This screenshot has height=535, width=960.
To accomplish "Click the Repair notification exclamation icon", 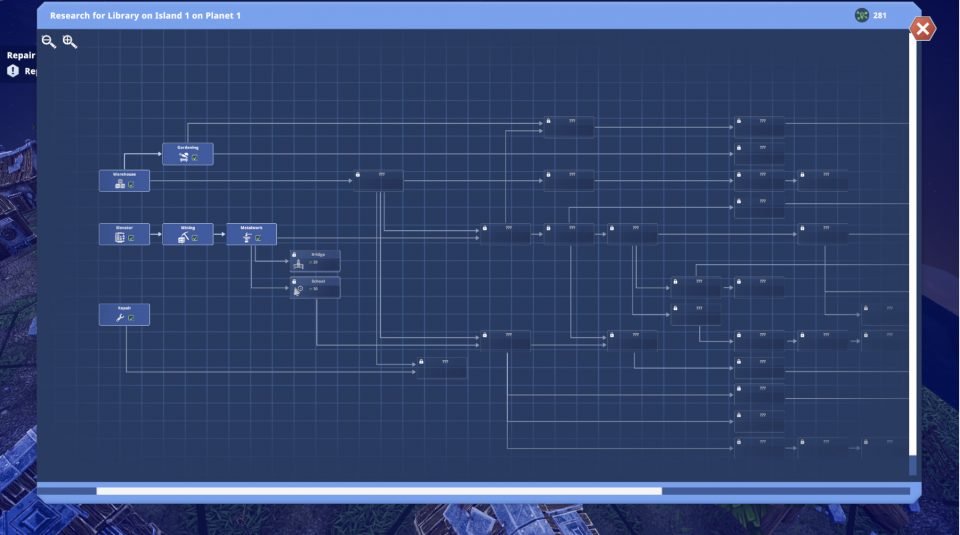I will tap(13, 71).
